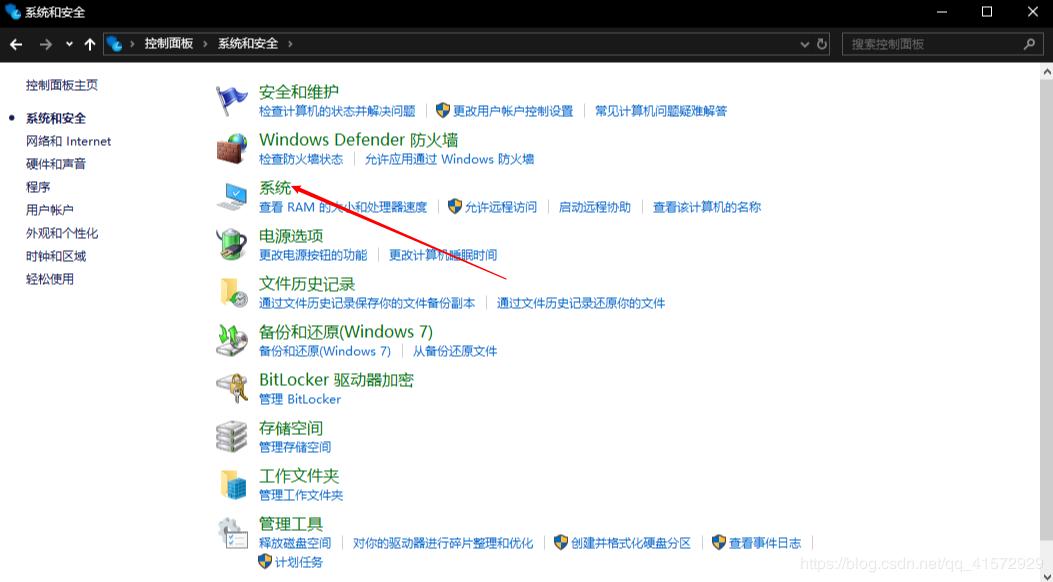Open 文件历史记录 via its drive icon

pyautogui.click(x=230, y=291)
